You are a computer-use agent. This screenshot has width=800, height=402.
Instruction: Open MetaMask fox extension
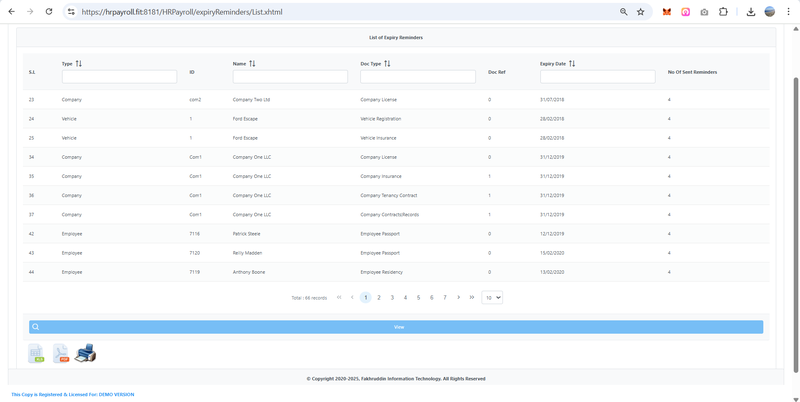667,12
